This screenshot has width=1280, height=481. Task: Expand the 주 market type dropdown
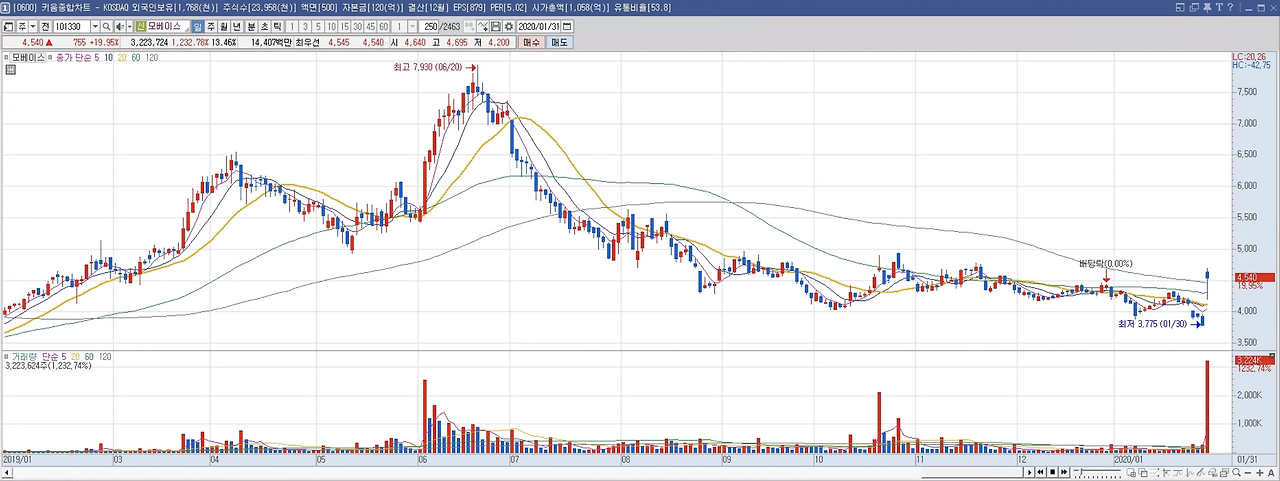33,26
